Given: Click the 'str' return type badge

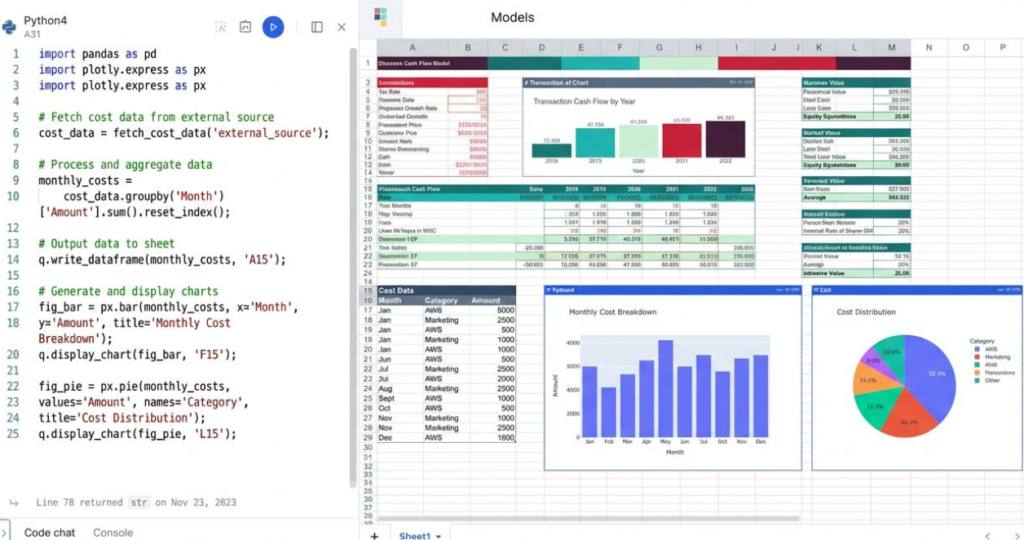Looking at the screenshot, I should pyautogui.click(x=139, y=502).
